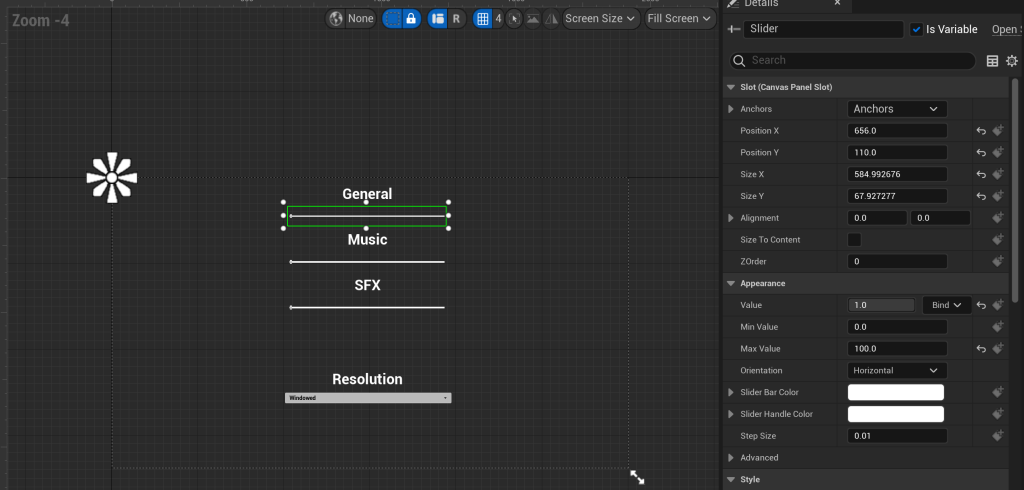Click the layout transform mode icon
Viewport: 1024px width, 490px height.
click(x=437, y=19)
